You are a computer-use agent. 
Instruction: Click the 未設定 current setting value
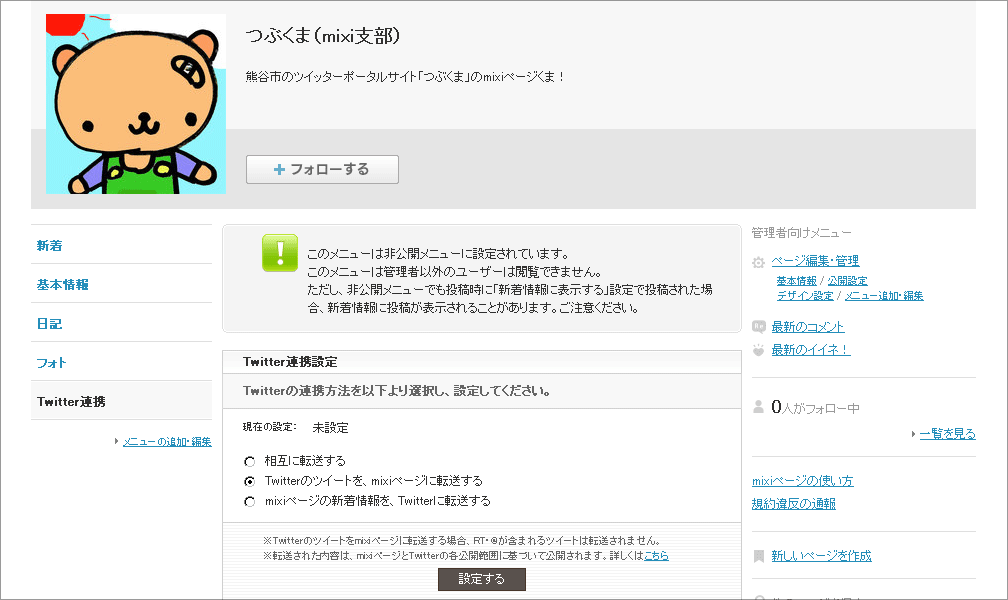(330, 428)
